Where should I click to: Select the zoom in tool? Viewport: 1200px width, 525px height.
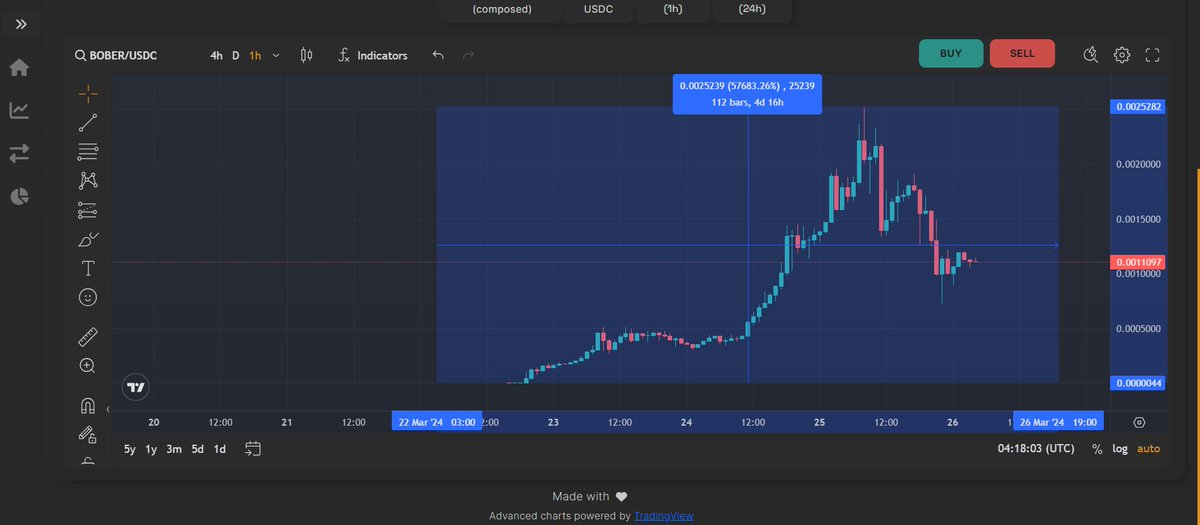pyautogui.click(x=88, y=366)
